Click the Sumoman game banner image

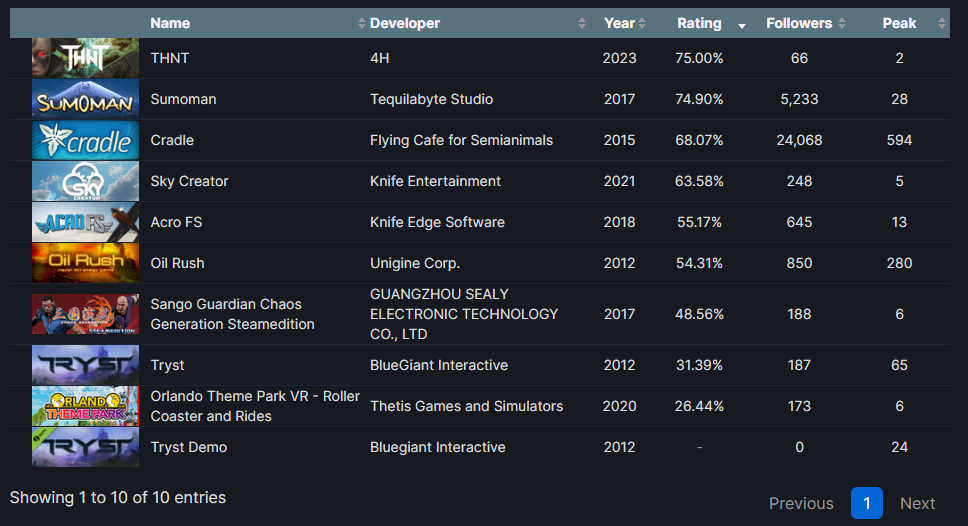point(85,99)
